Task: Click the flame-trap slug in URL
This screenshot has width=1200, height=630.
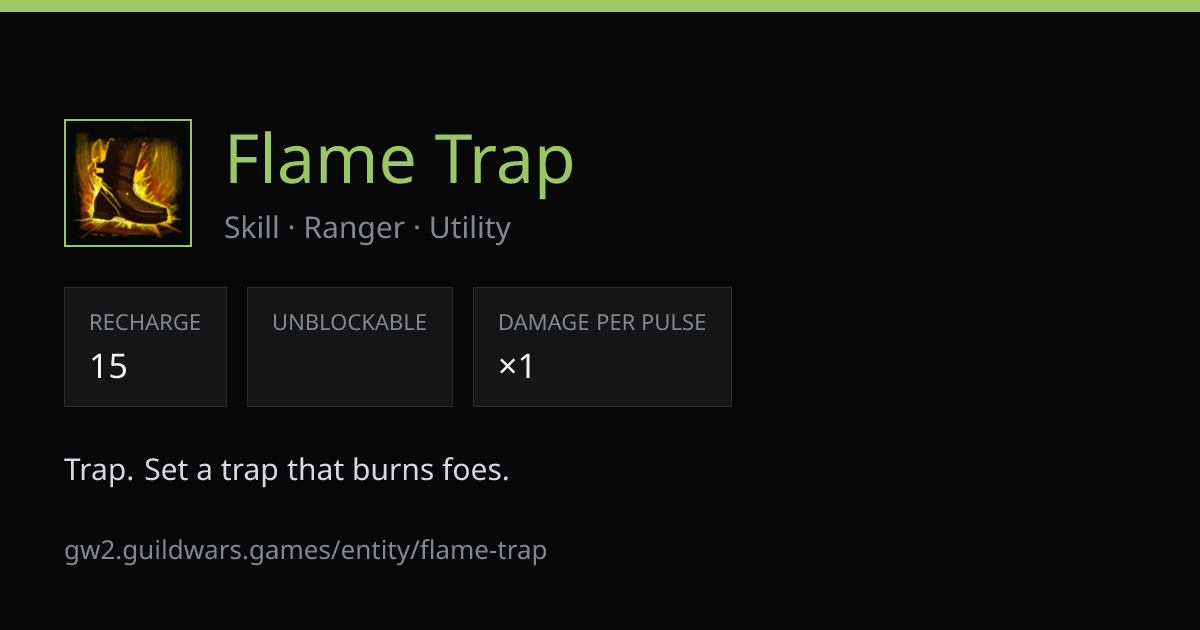Action: click(483, 551)
